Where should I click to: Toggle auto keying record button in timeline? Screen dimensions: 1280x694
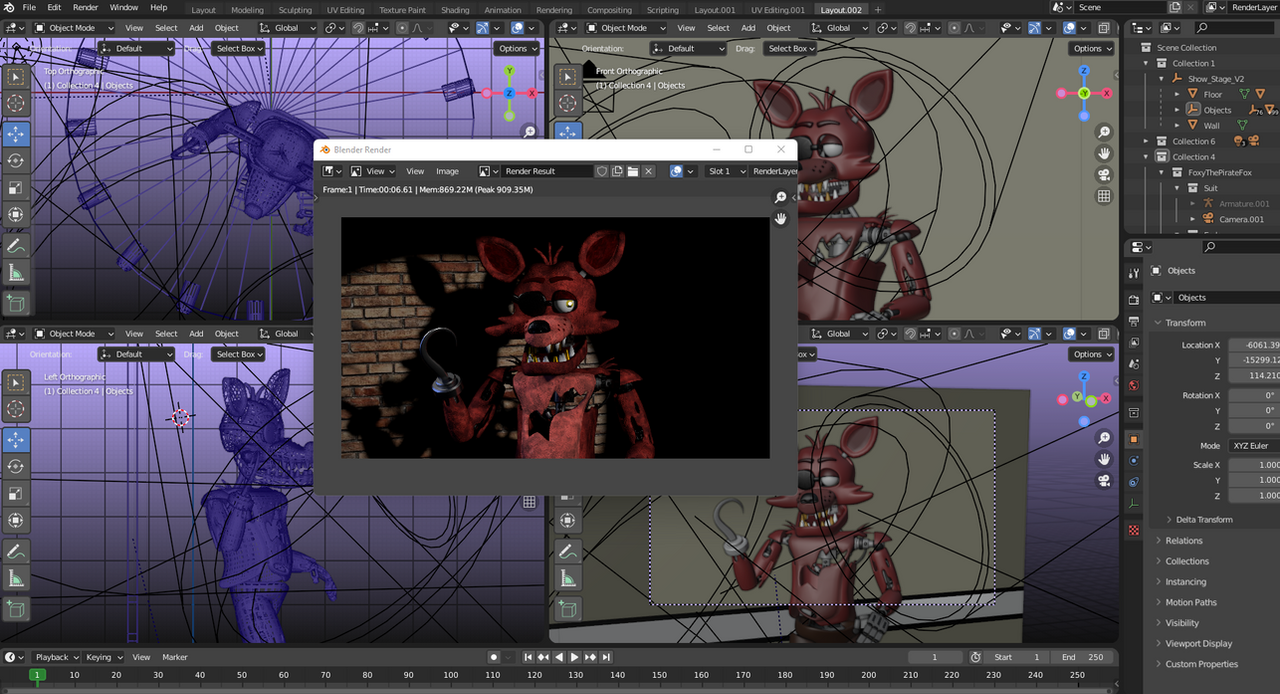tap(494, 657)
